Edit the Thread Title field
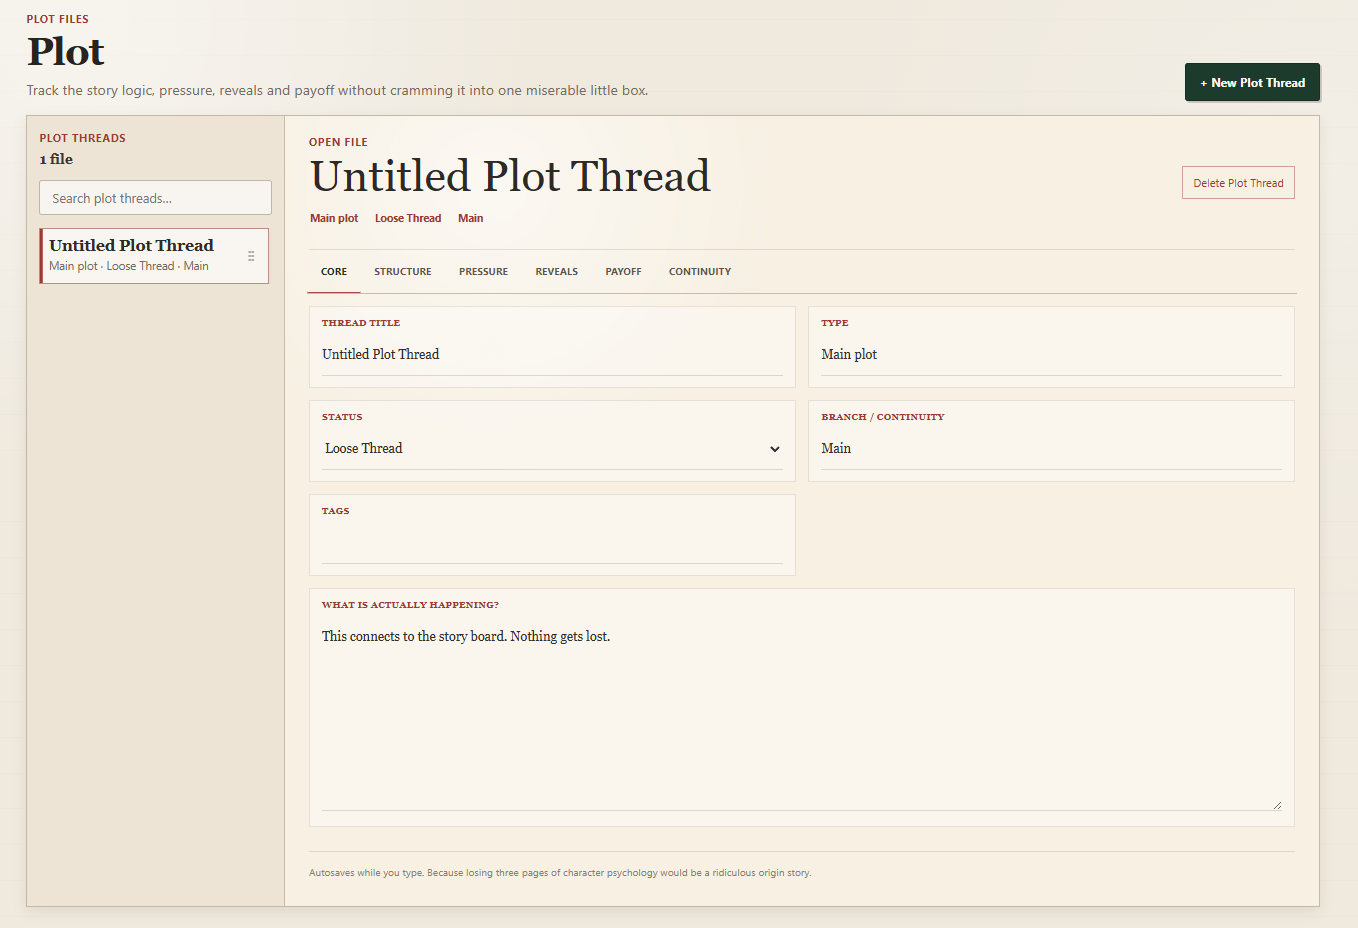The width and height of the screenshot is (1358, 928). pos(552,355)
